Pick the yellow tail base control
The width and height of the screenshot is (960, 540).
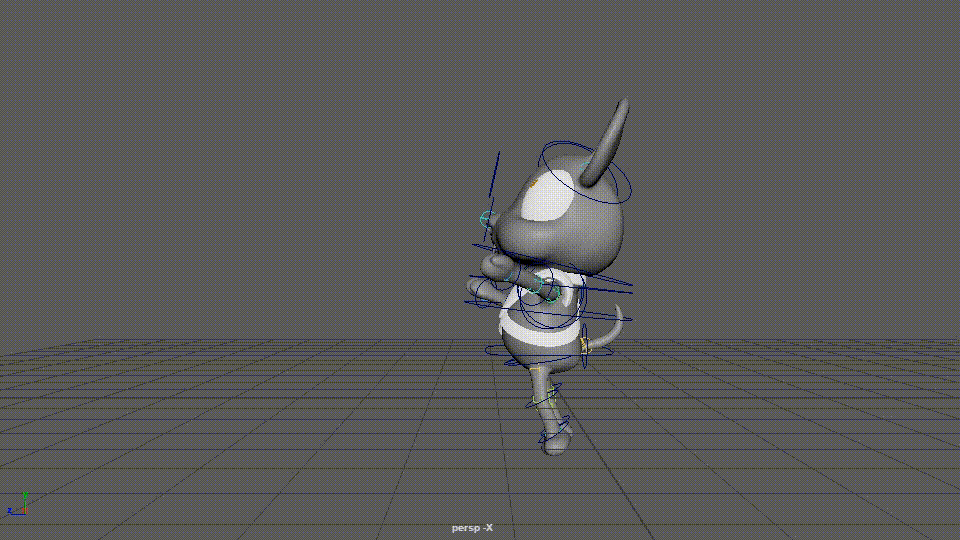point(584,345)
